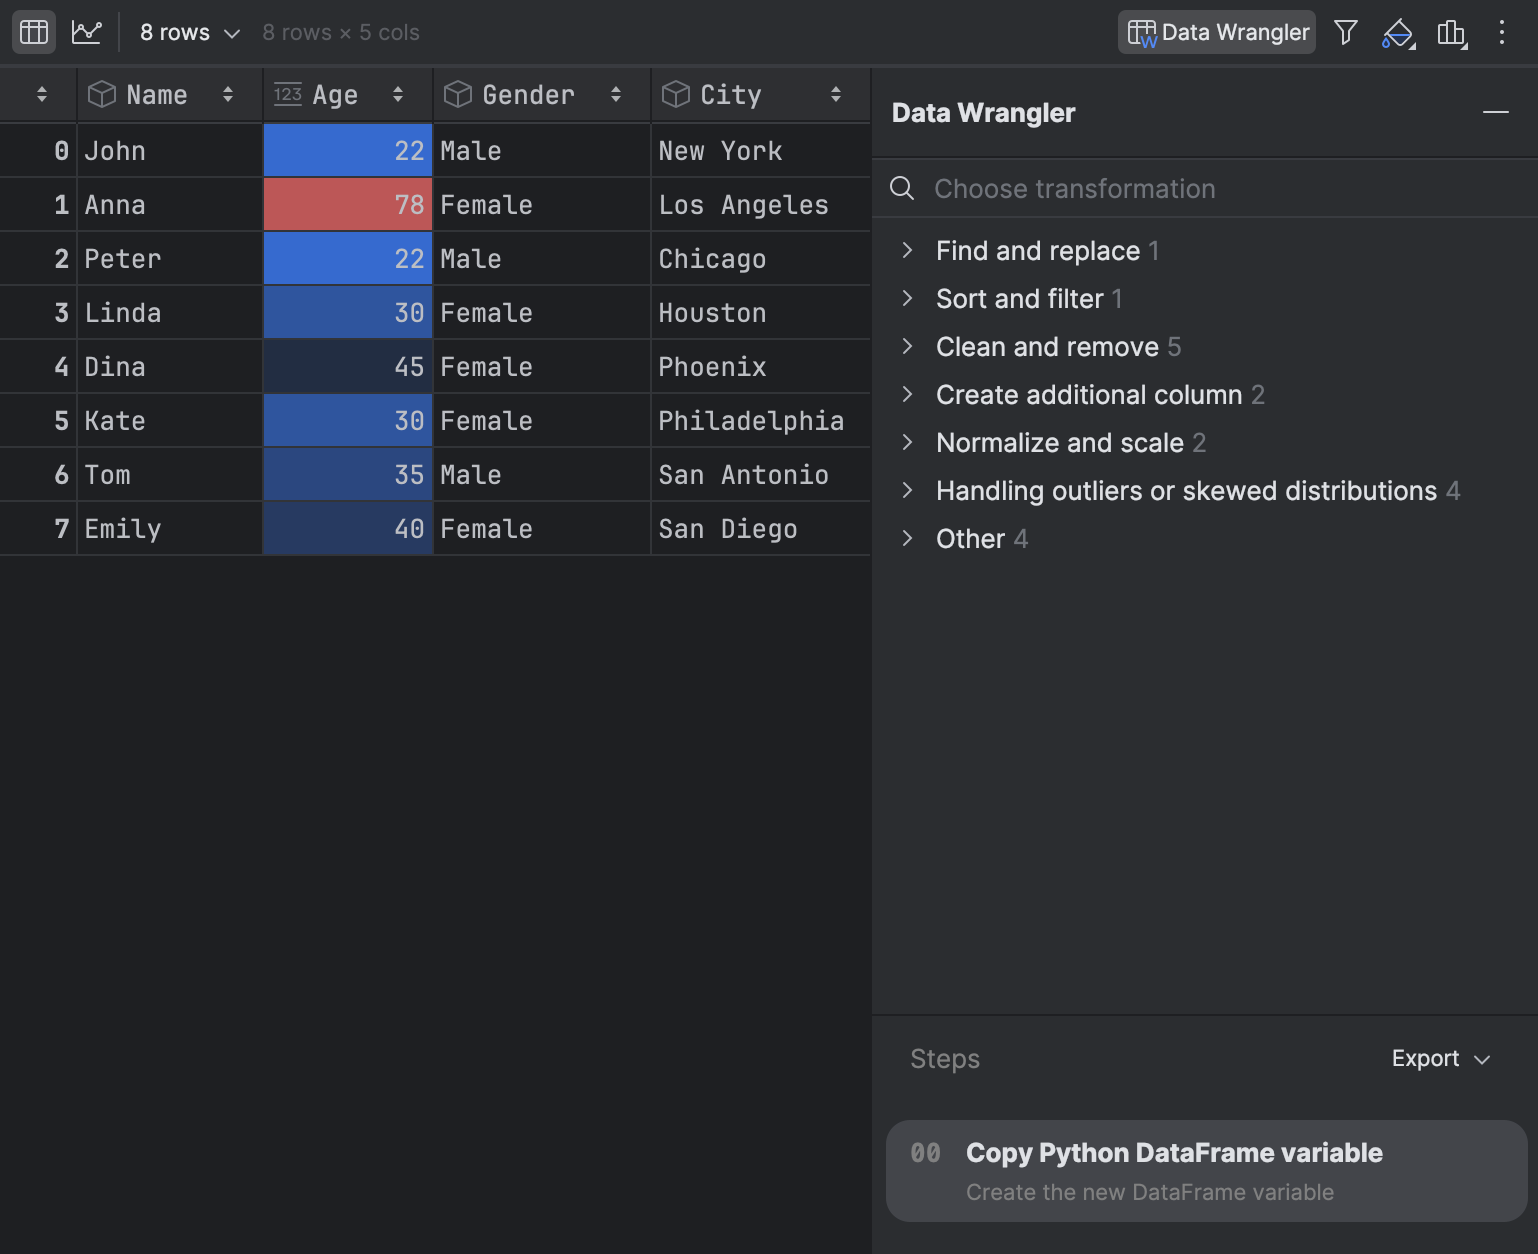Click the search magnifier in Data Wrangler
Image resolution: width=1538 pixels, height=1254 pixels.
coord(902,188)
